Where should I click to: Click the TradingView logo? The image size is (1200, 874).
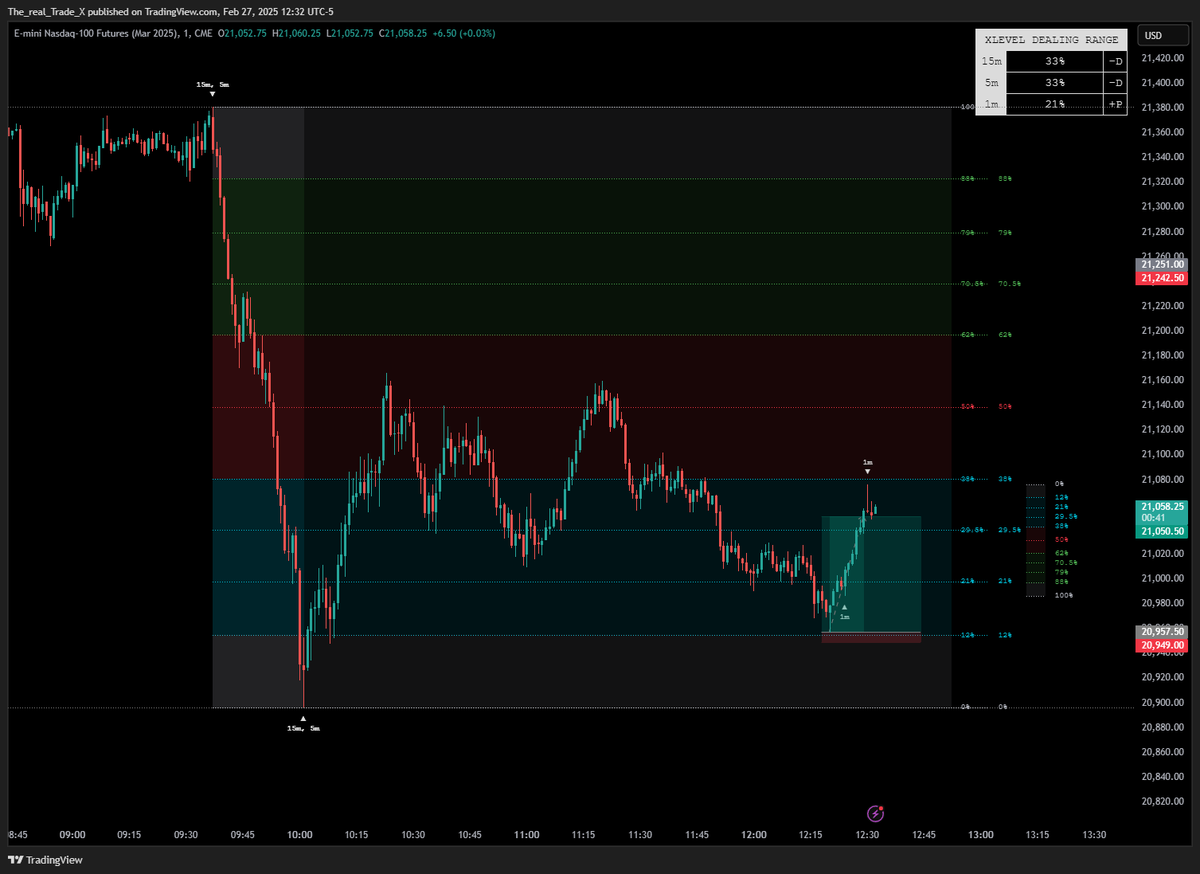46,860
